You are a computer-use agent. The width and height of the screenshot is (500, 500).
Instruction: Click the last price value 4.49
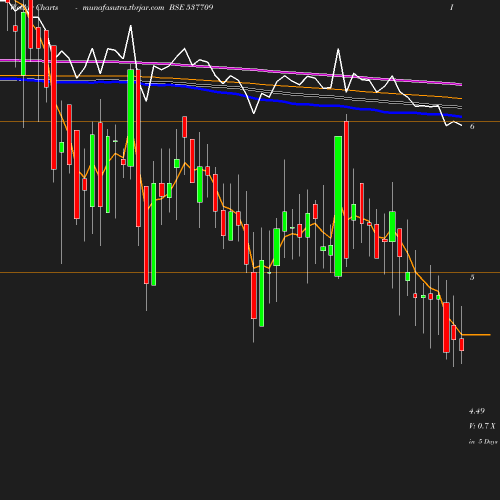point(477,411)
